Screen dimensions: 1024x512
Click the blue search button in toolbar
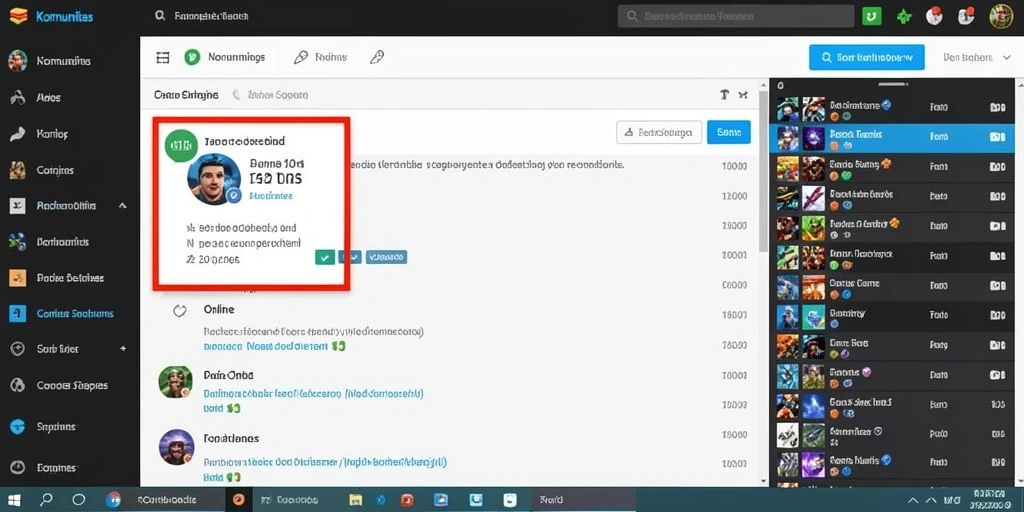[x=867, y=57]
